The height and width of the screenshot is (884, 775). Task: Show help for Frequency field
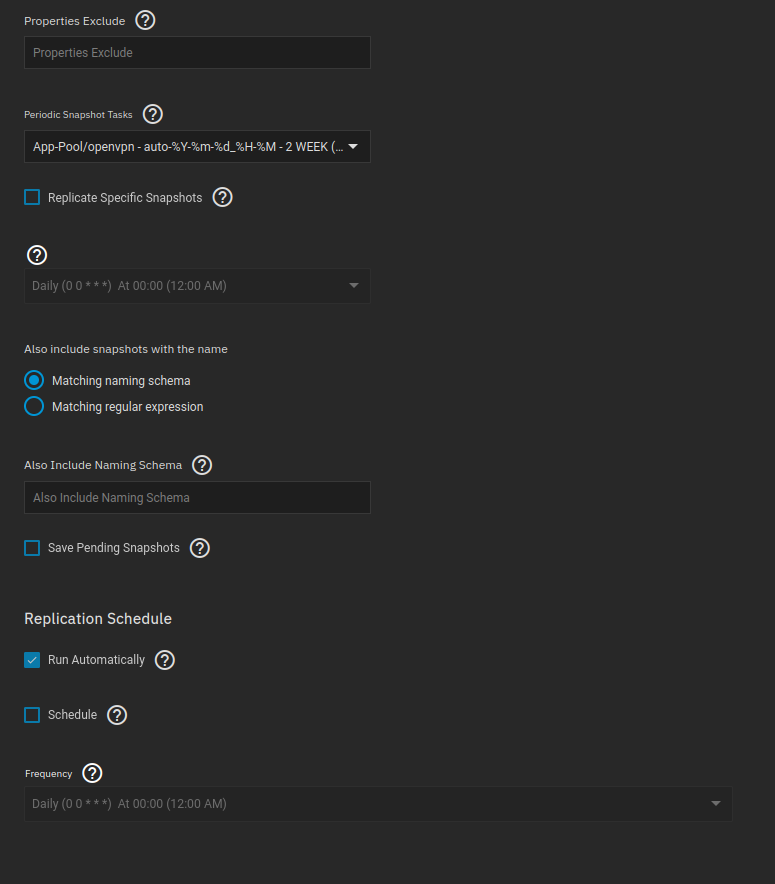point(92,773)
